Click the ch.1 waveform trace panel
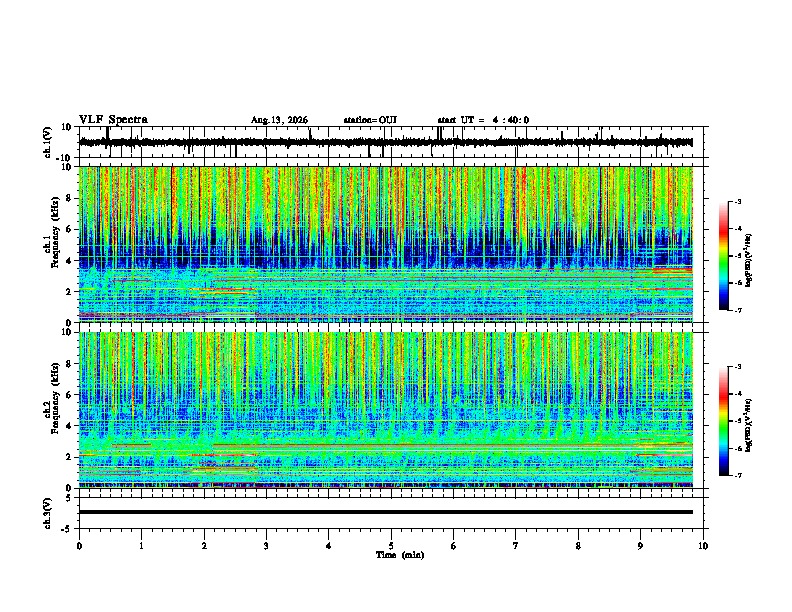Image resolution: width=792 pixels, height=612 pixels. coord(391,142)
